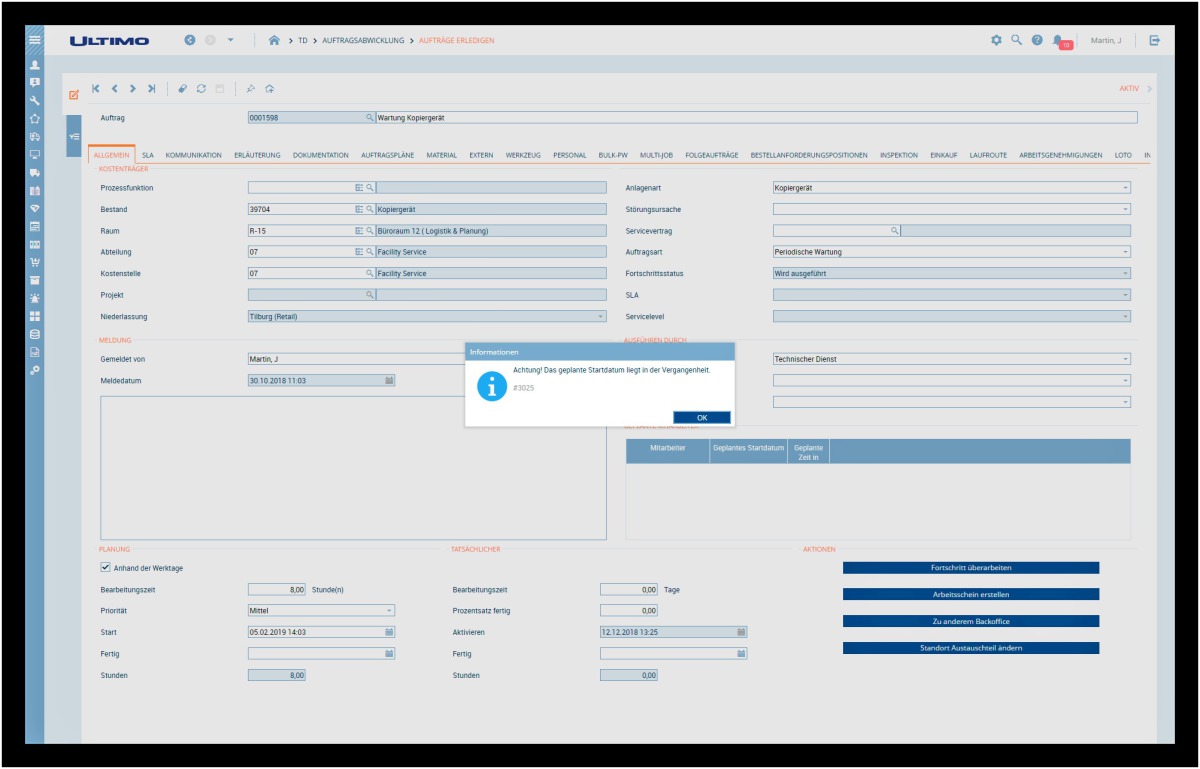The height and width of the screenshot is (769, 1200).
Task: Open the help question mark icon
Action: coord(1037,40)
